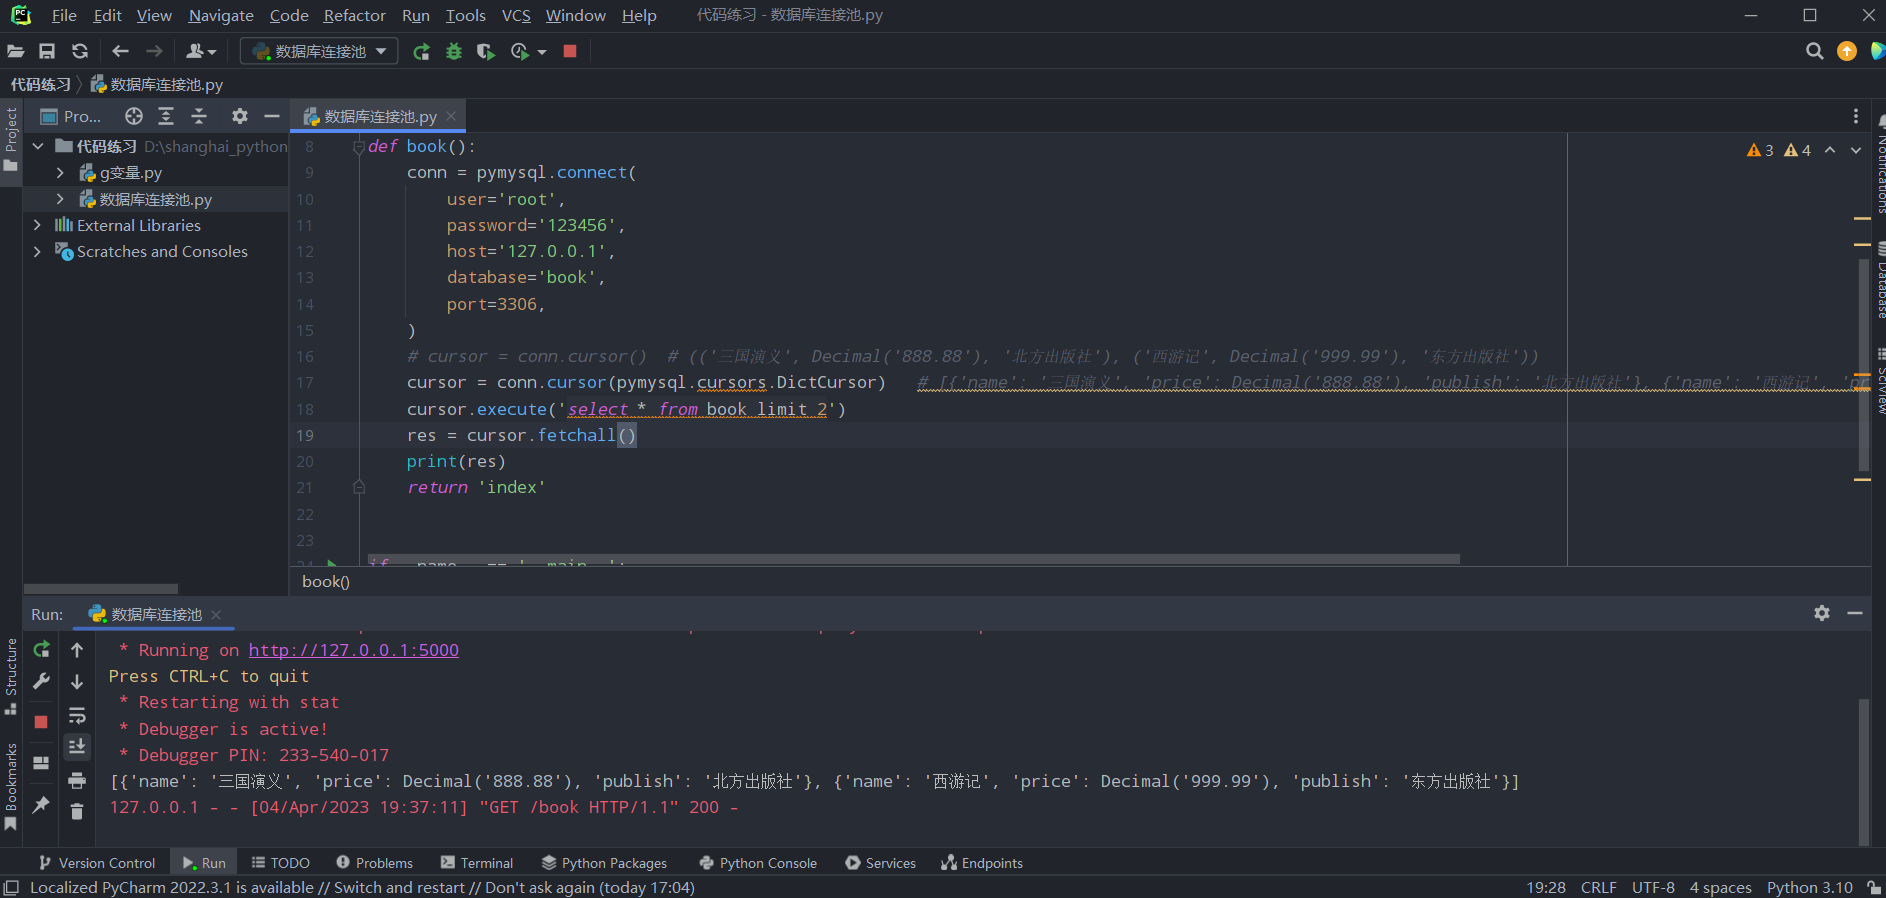The height and width of the screenshot is (898, 1886).
Task: Stop the running process in main toolbar
Action: 570,51
